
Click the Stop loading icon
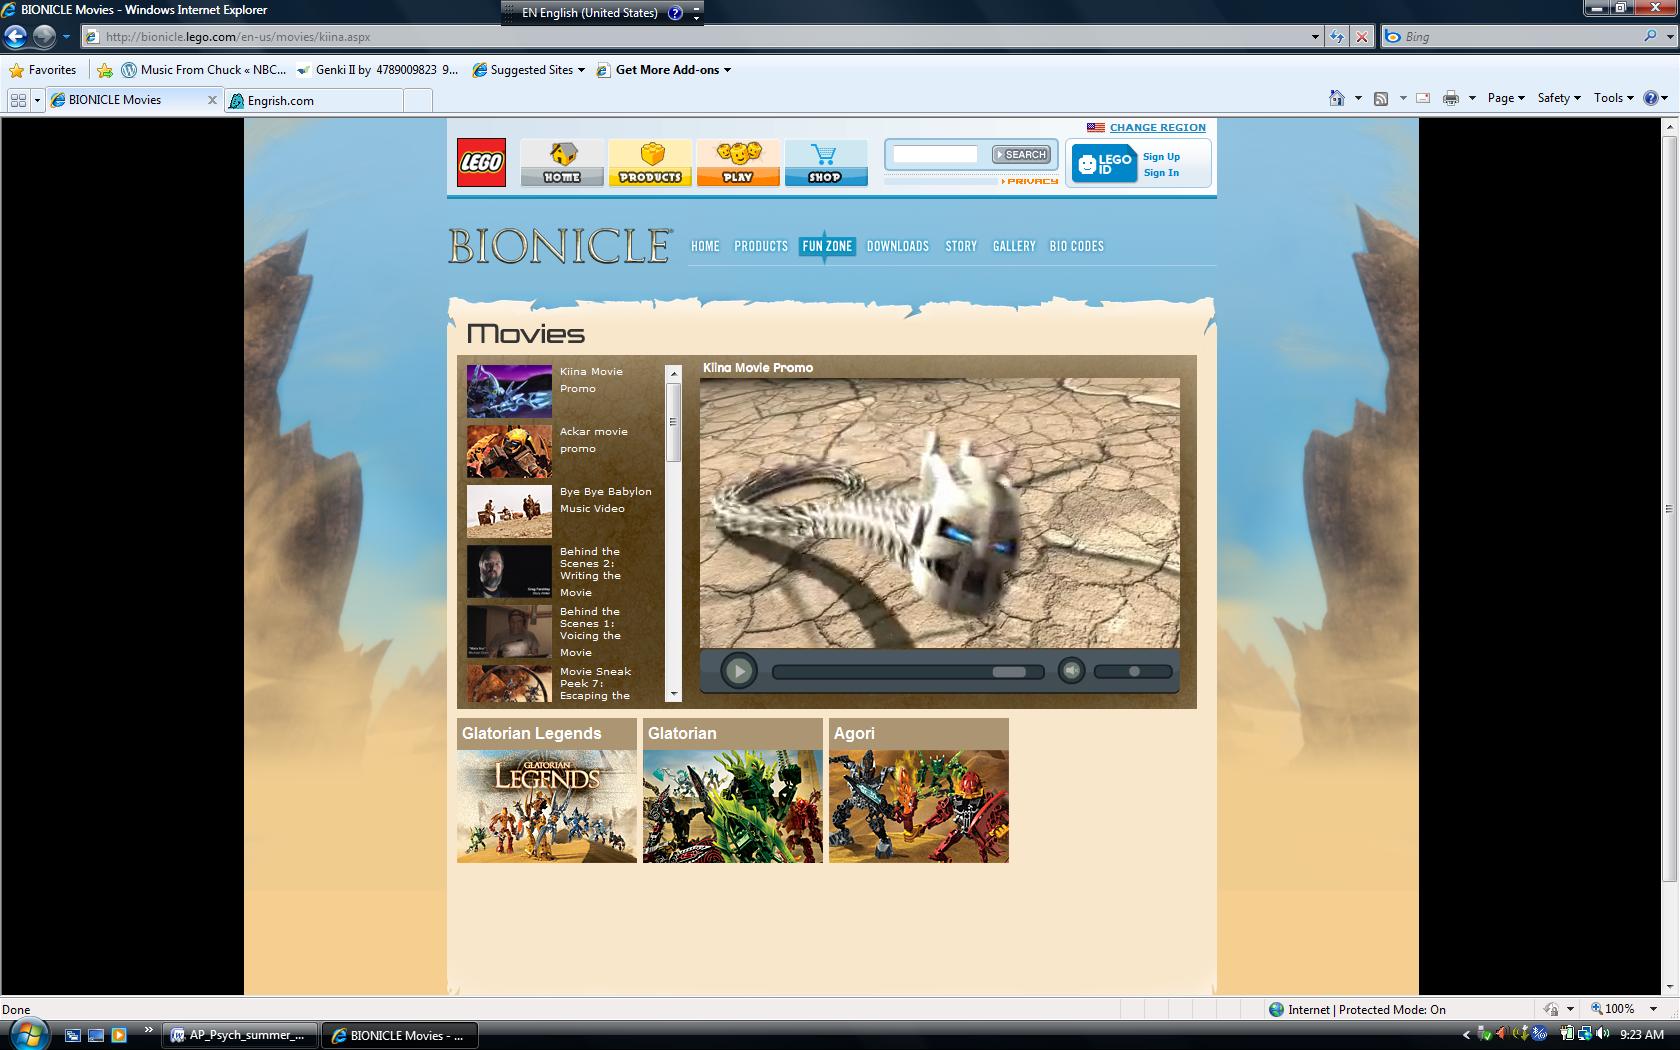pos(1361,37)
